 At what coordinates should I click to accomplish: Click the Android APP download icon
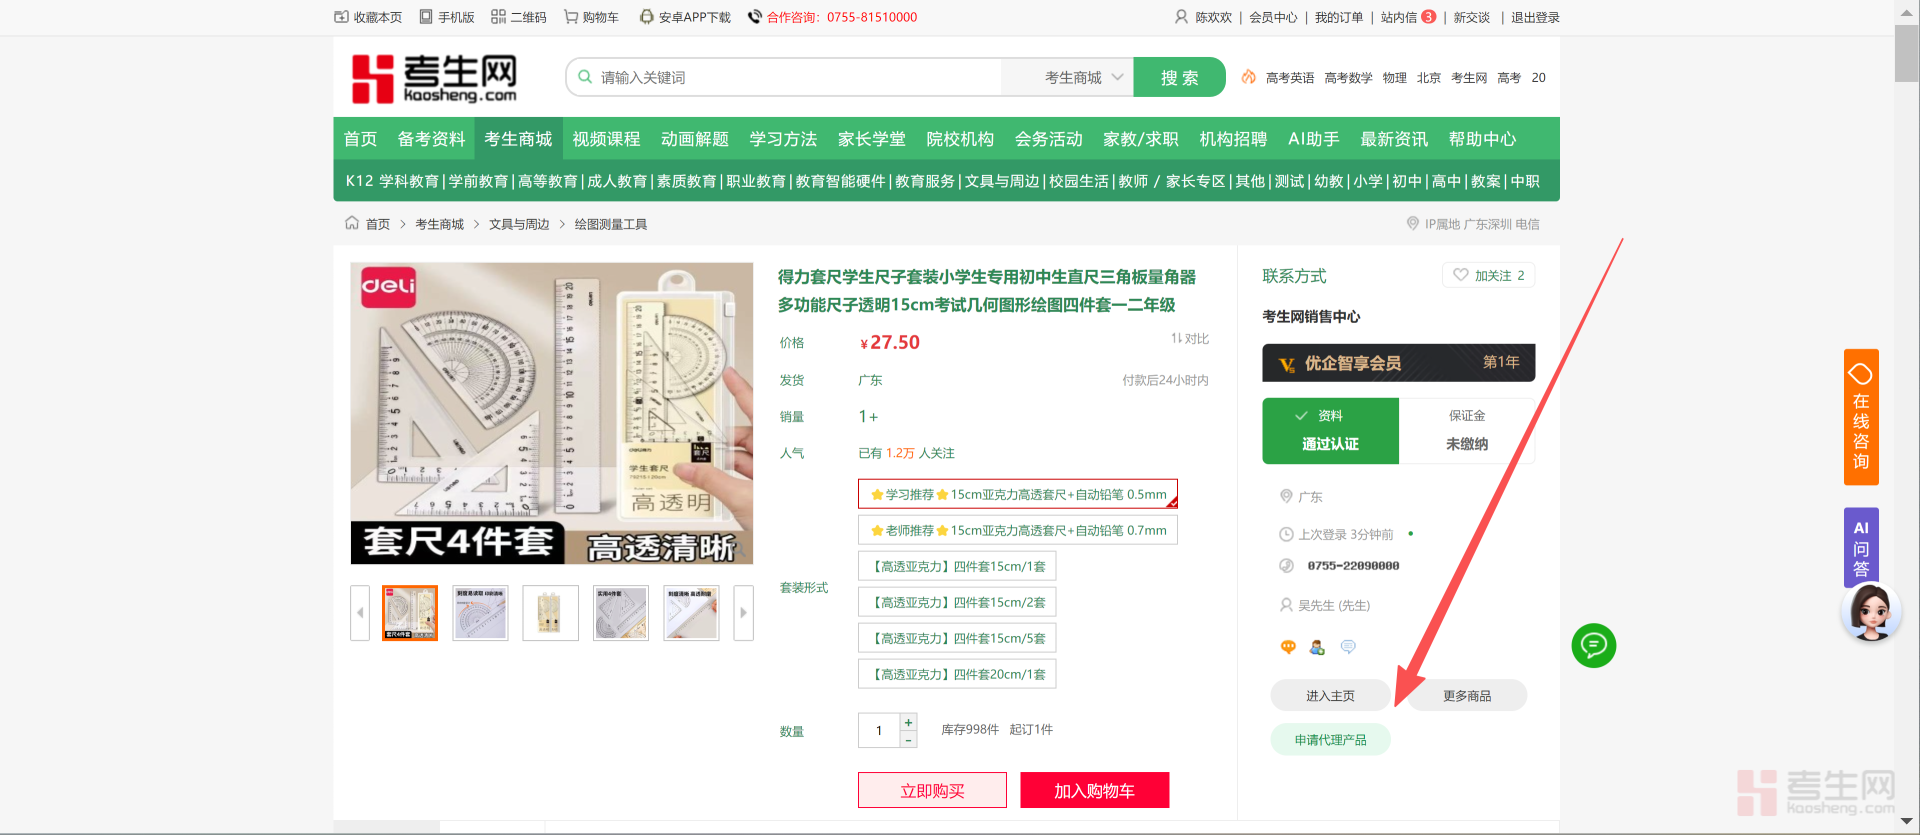tap(647, 17)
